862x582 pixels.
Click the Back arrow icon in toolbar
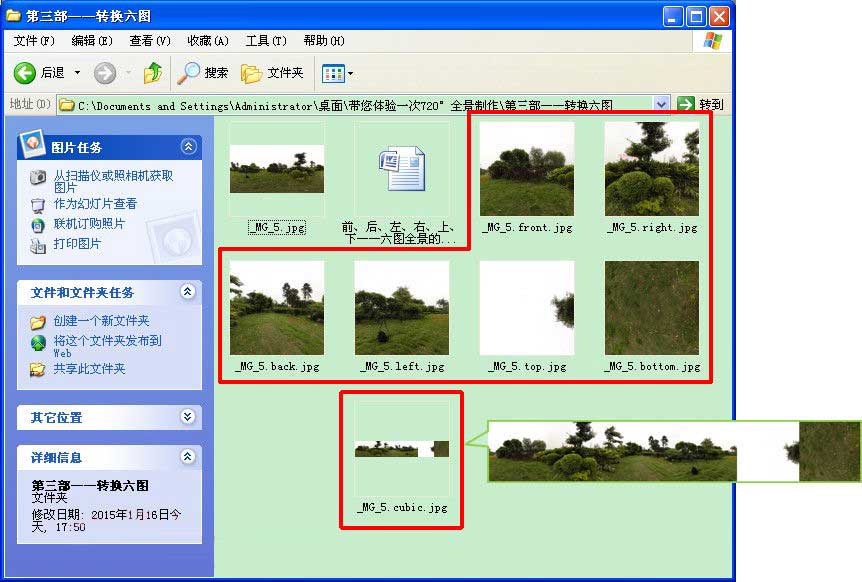(25, 73)
